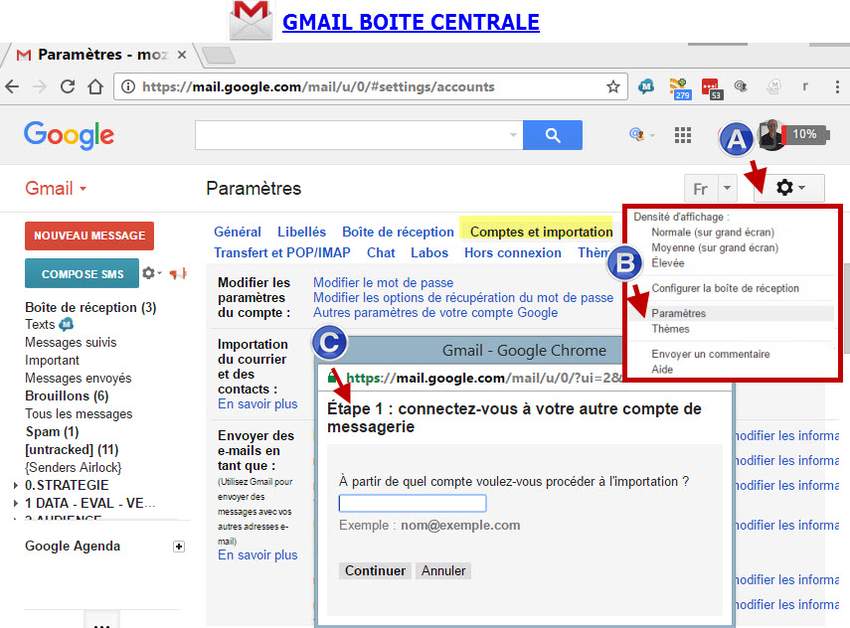The height and width of the screenshot is (628, 850).
Task: Open the Chrome three-dot menu
Action: 838,87
